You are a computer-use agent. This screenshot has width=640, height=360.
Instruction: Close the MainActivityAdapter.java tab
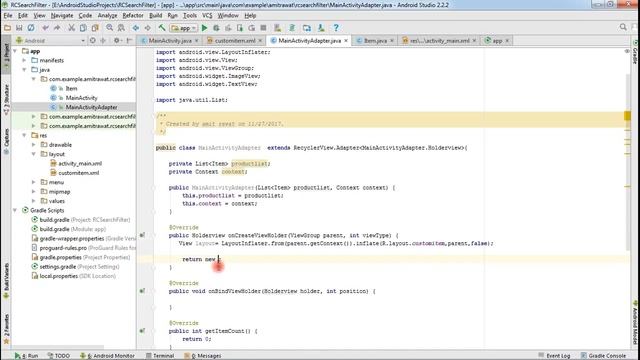click(346, 41)
